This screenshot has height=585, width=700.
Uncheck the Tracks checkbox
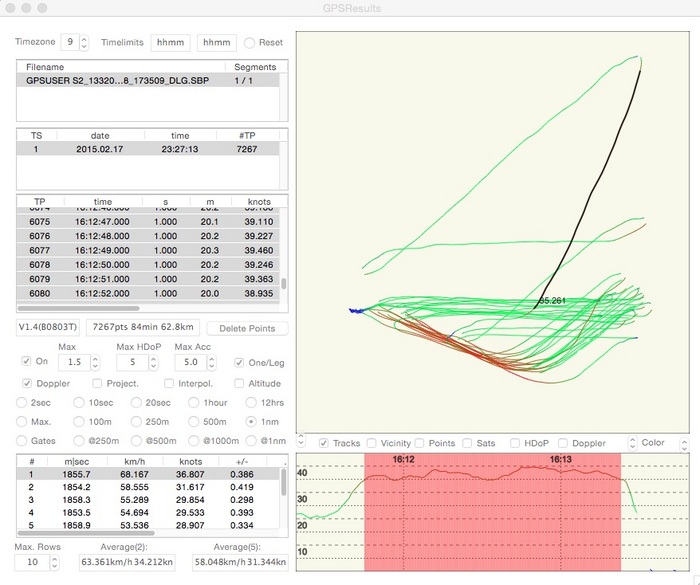(x=324, y=443)
